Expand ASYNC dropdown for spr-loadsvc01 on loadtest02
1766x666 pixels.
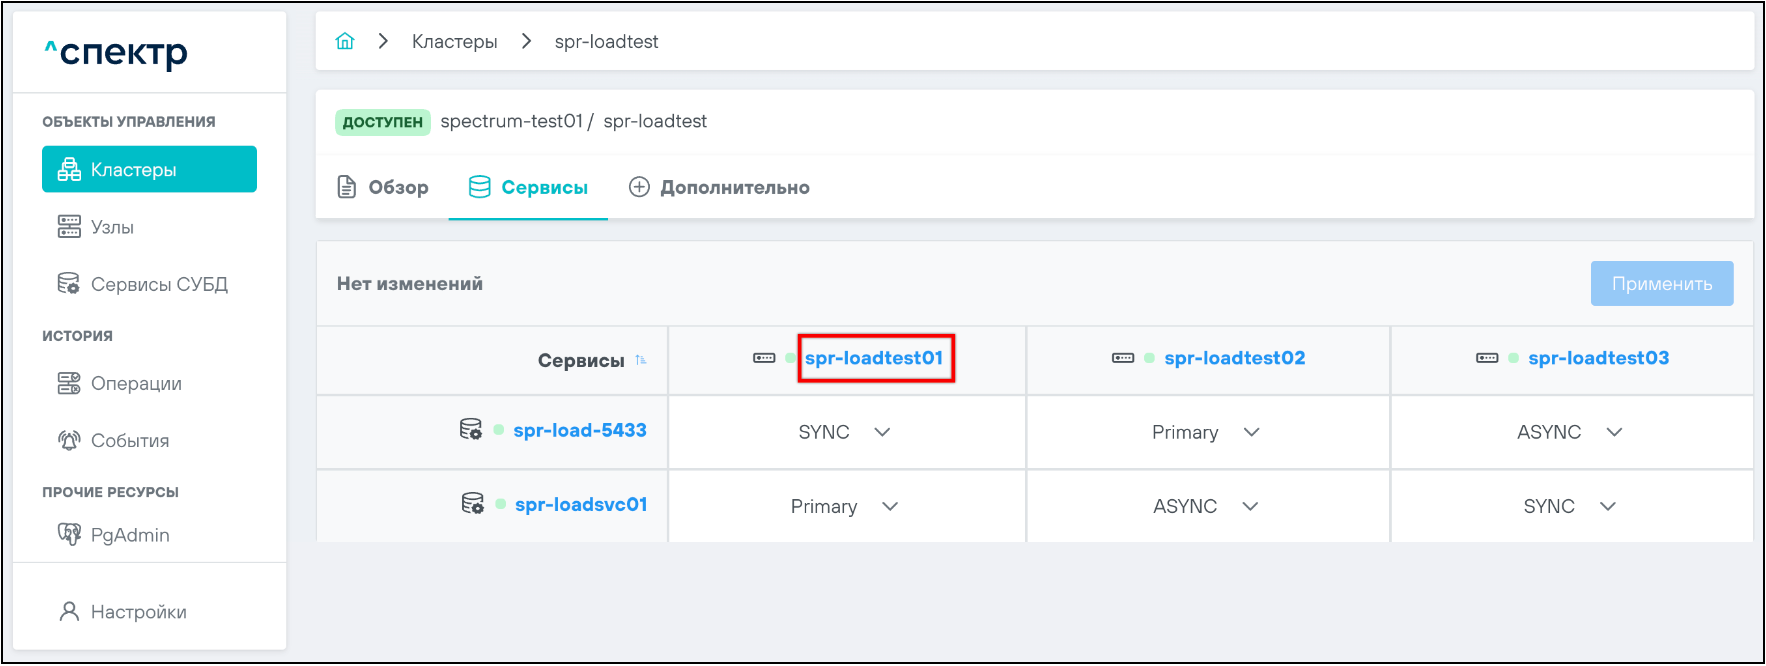pos(1250,506)
